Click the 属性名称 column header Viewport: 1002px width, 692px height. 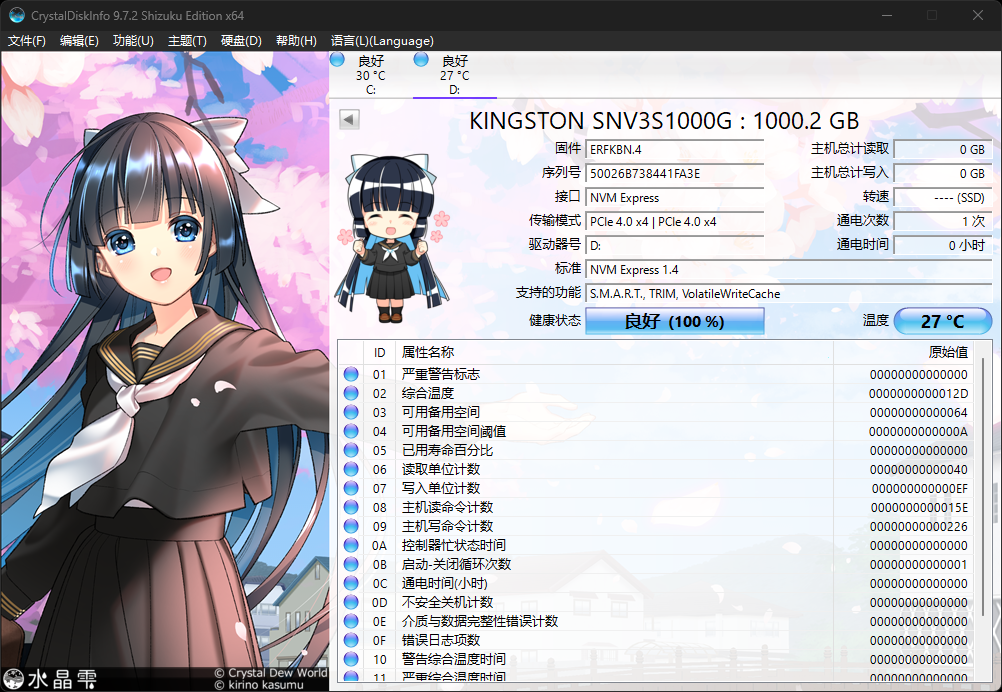pyautogui.click(x=615, y=353)
